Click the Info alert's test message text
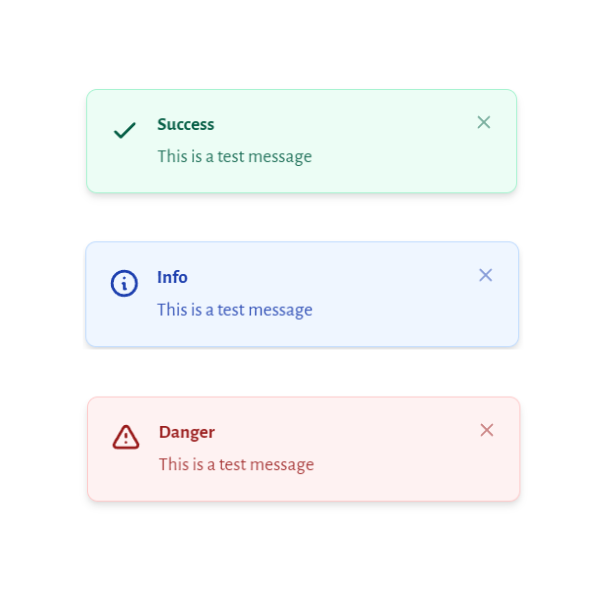600x600 pixels. pos(234,310)
